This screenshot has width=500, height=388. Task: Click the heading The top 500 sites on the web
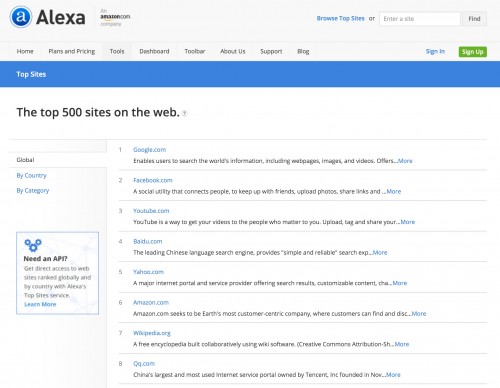[98, 113]
